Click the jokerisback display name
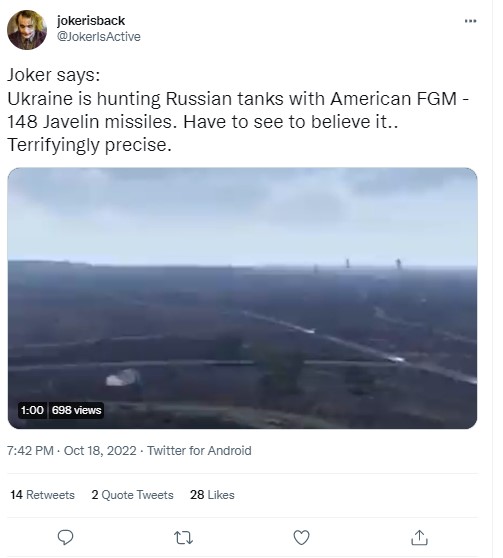This screenshot has width=503, height=558. click(x=91, y=21)
